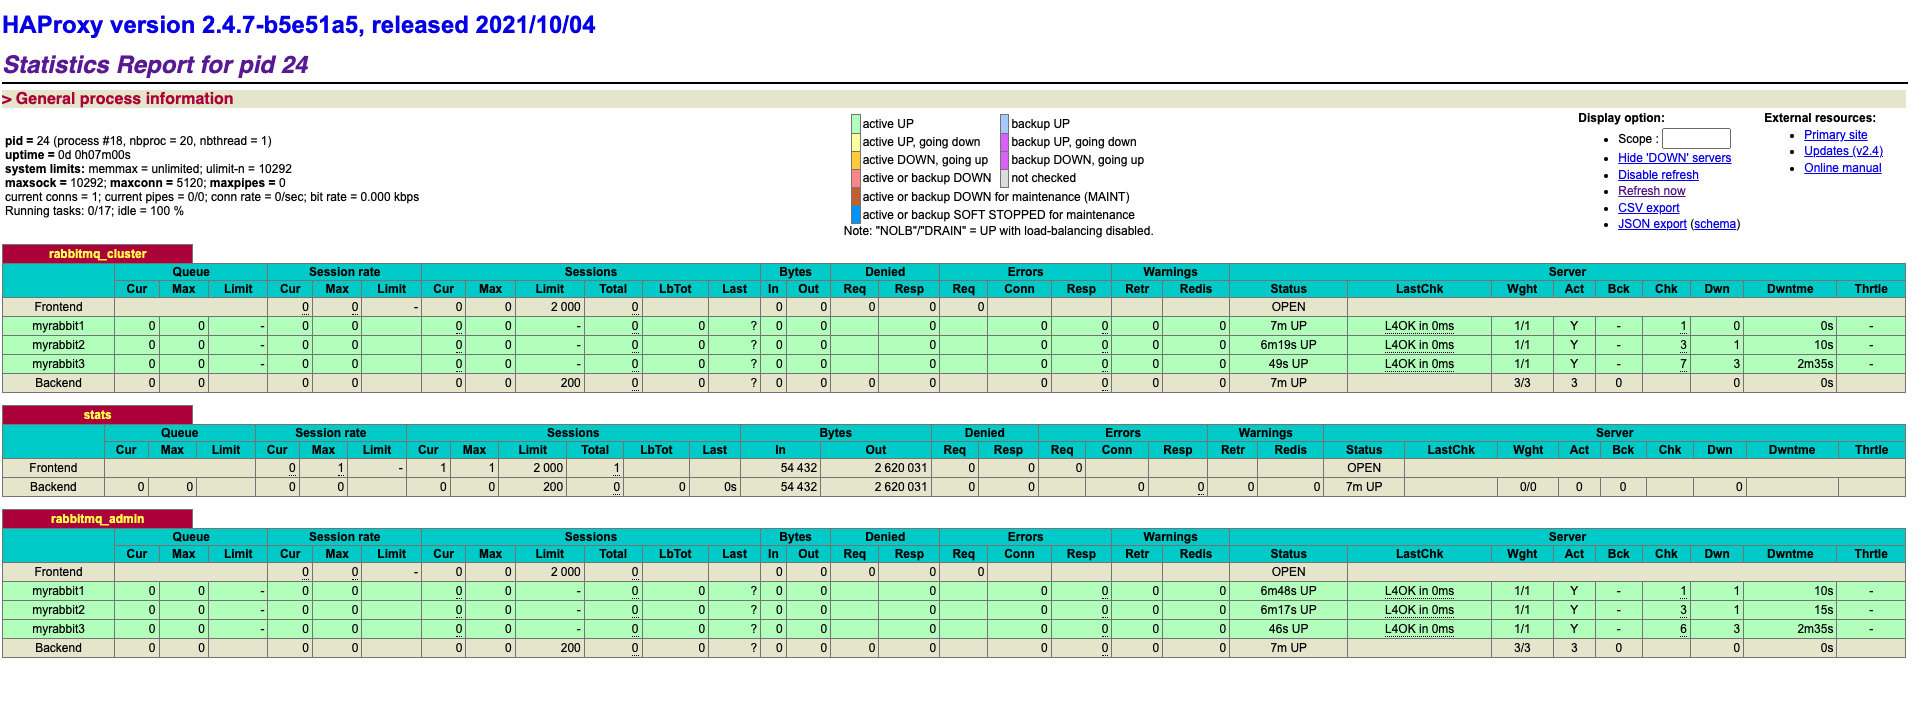Click the stats Frontend OPEN status
The width and height of the screenshot is (1912, 722).
(x=1363, y=468)
